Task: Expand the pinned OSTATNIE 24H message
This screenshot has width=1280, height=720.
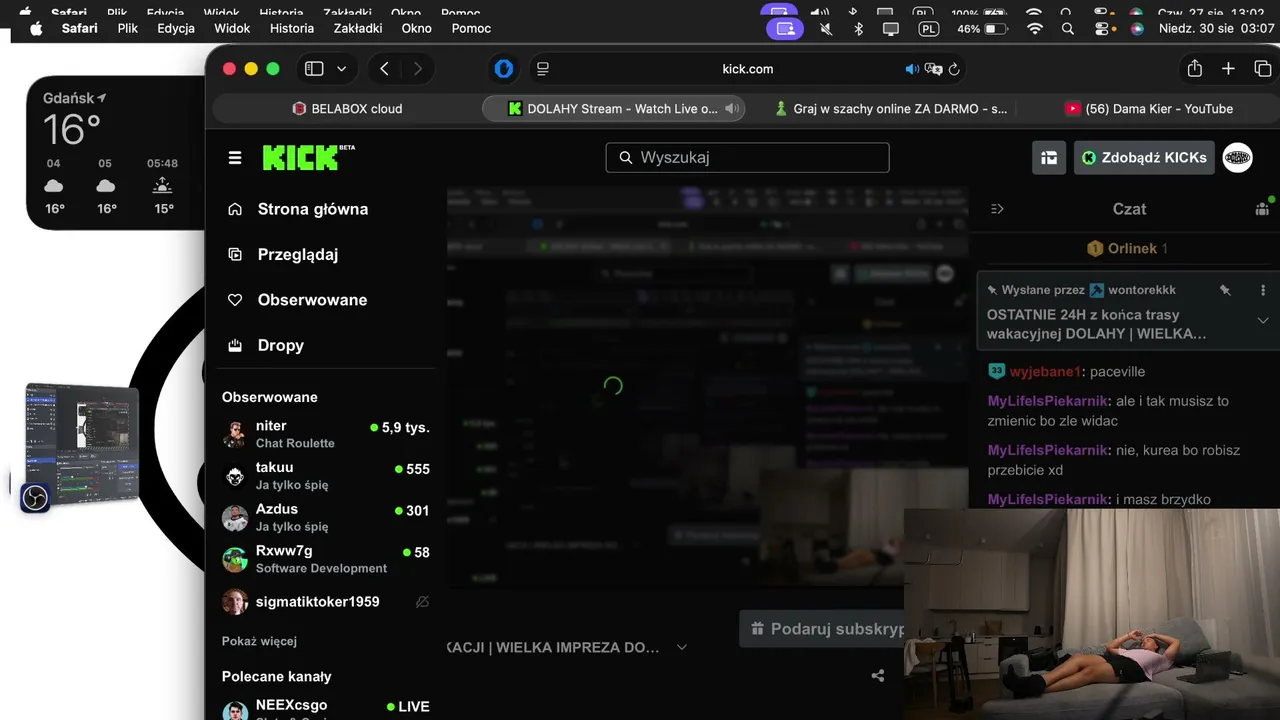Action: pyautogui.click(x=1263, y=321)
